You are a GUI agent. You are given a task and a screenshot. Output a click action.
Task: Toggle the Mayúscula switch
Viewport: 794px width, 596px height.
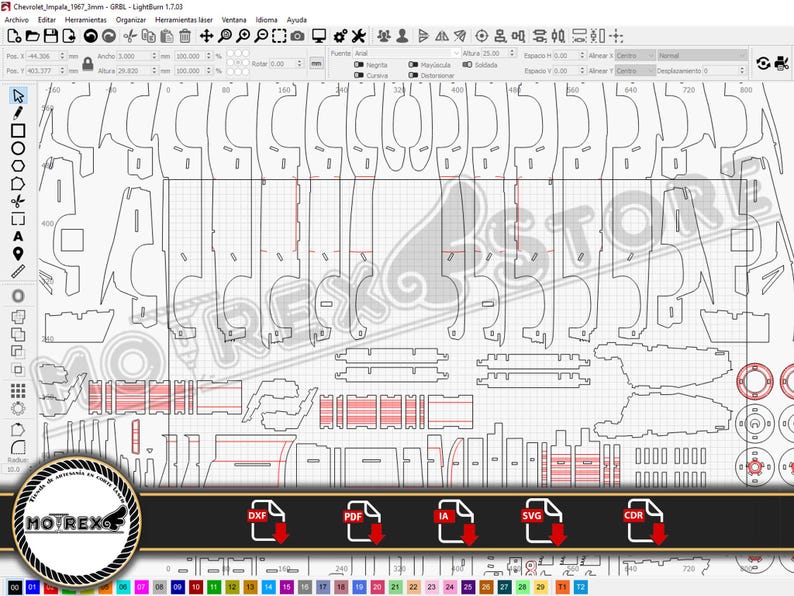[413, 65]
